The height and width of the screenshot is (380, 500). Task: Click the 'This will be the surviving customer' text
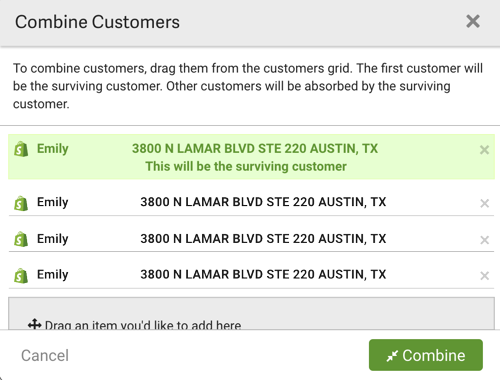tap(246, 166)
